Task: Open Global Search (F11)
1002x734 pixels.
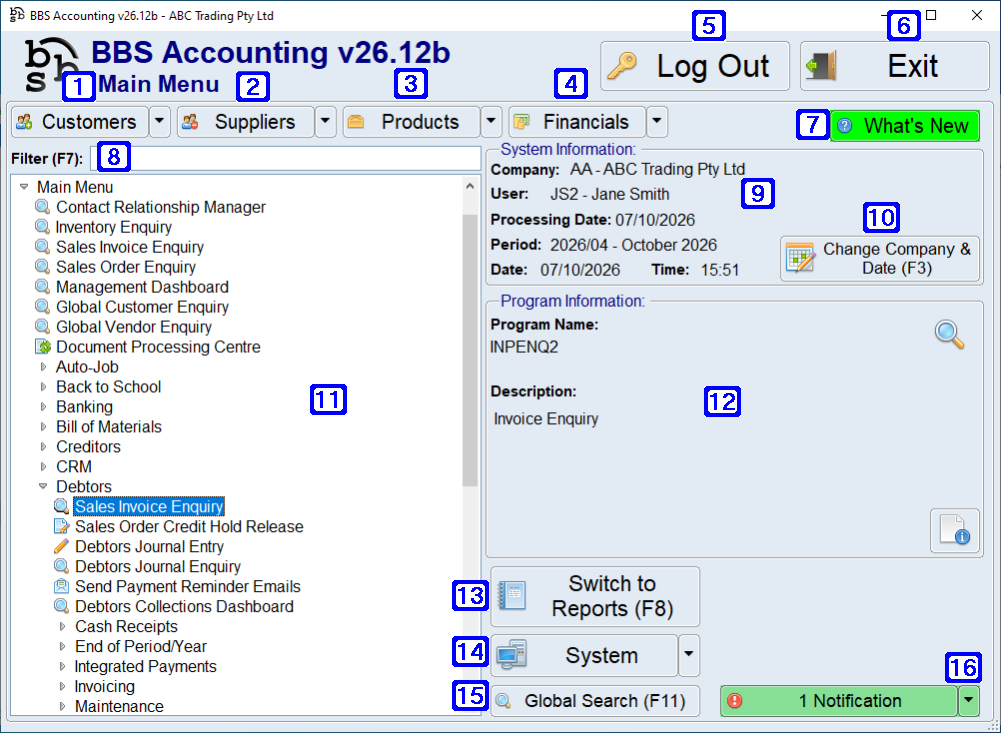Action: [x=595, y=701]
